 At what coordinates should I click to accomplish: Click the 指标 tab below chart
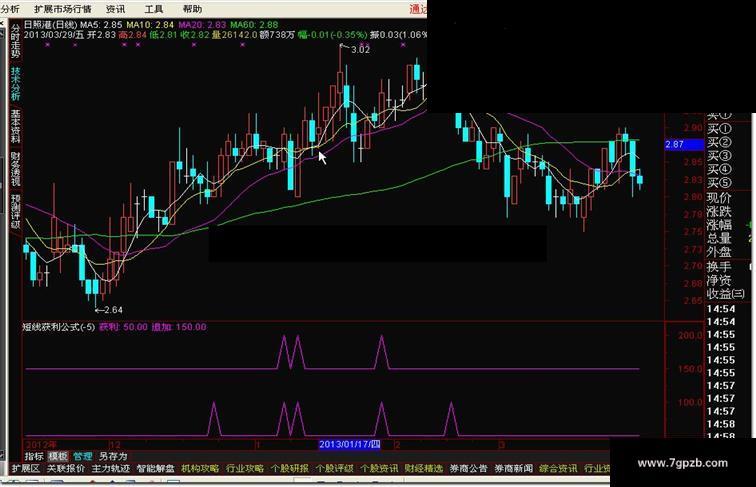34,456
